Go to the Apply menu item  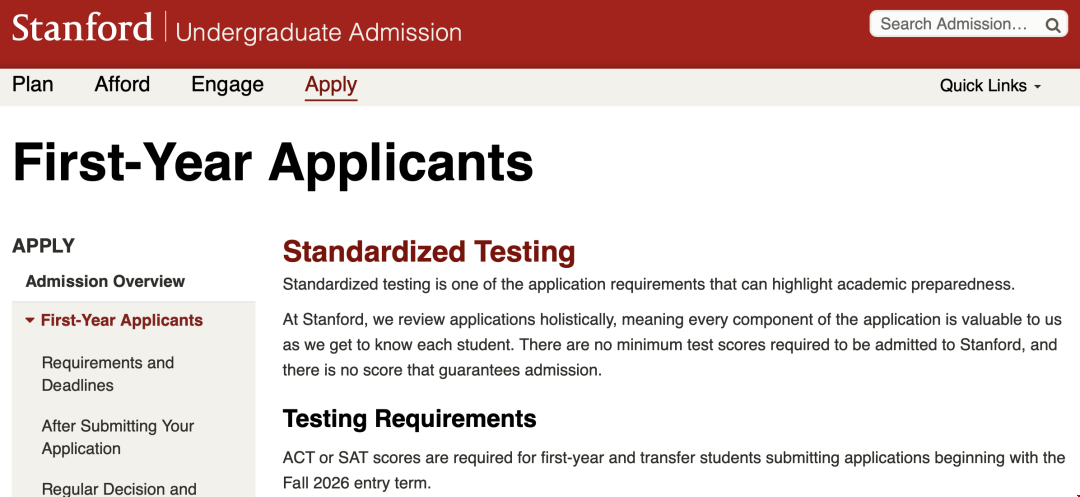coord(331,85)
